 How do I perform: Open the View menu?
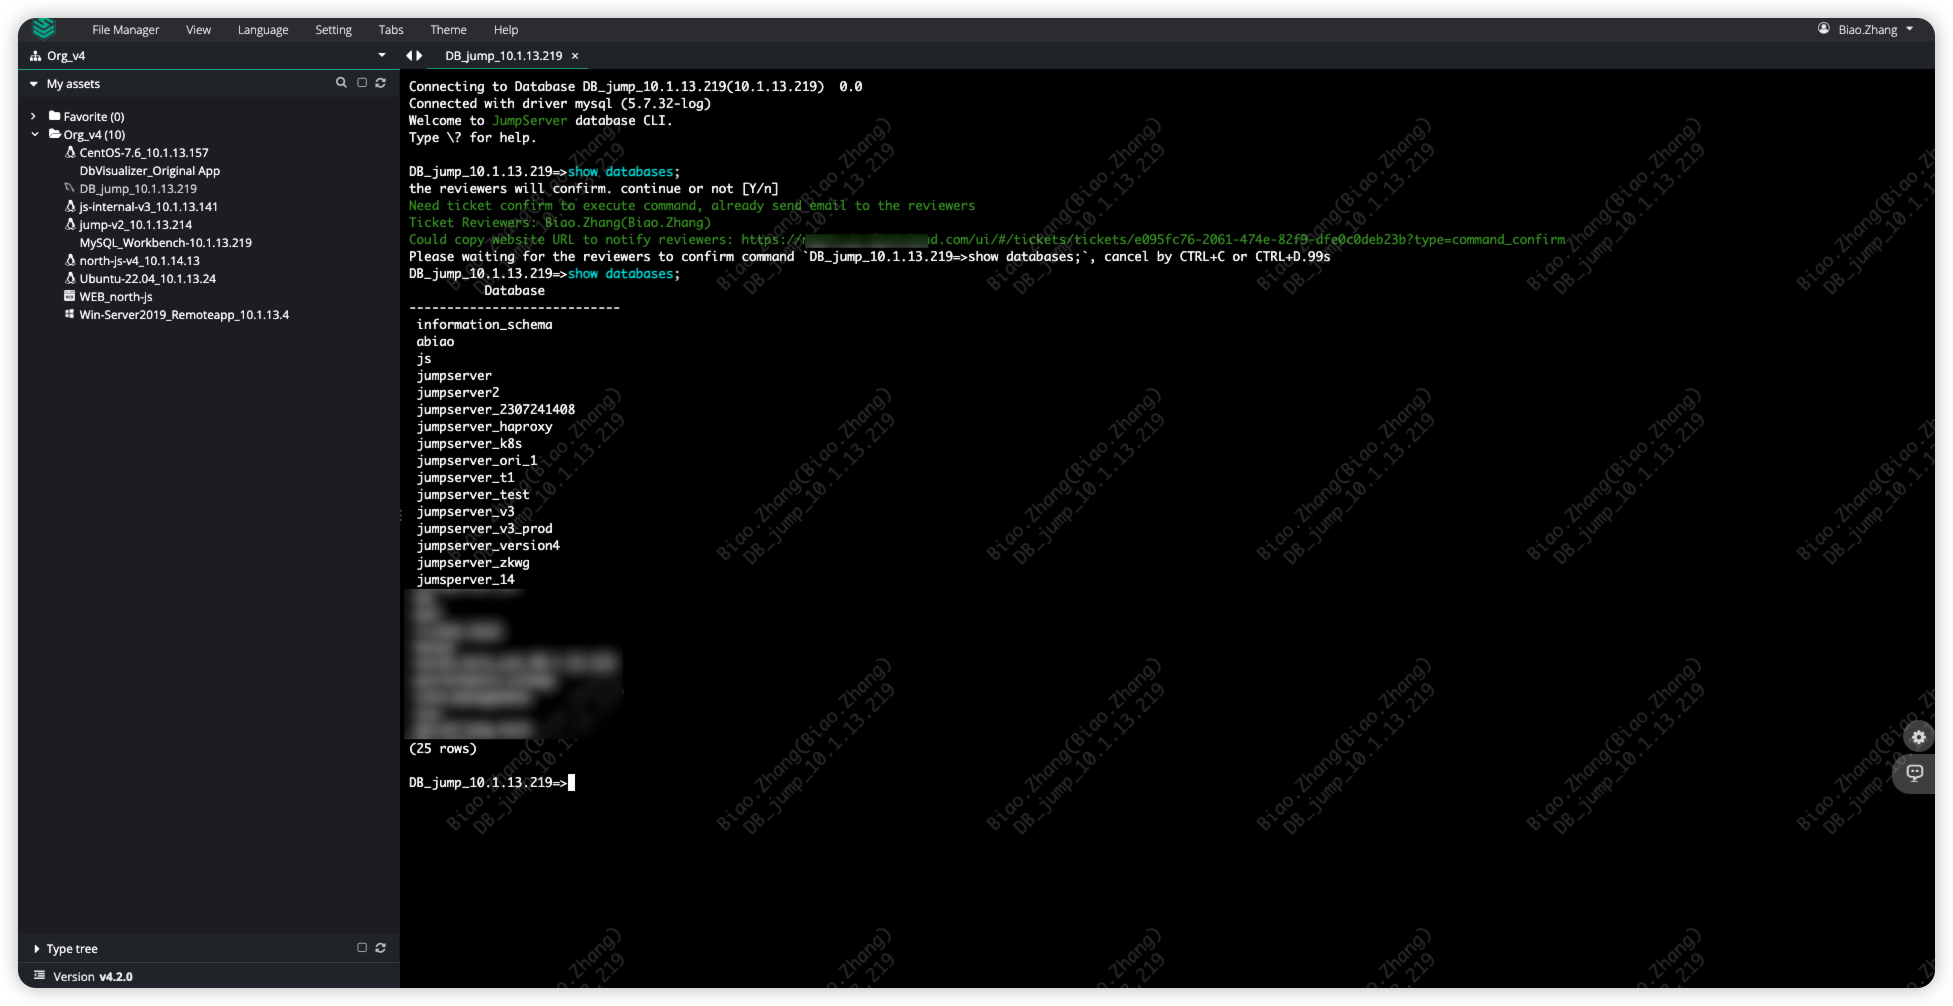(198, 30)
